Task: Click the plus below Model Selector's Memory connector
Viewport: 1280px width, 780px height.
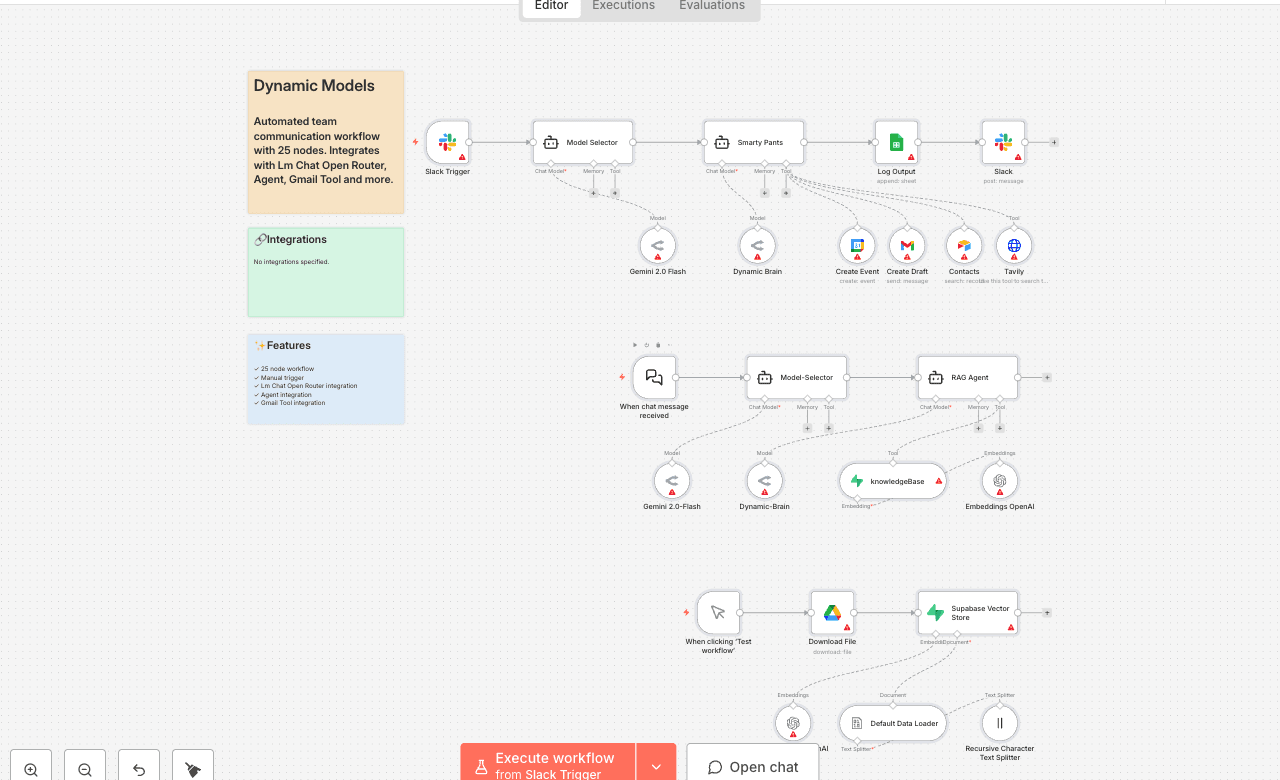Action: 594,192
